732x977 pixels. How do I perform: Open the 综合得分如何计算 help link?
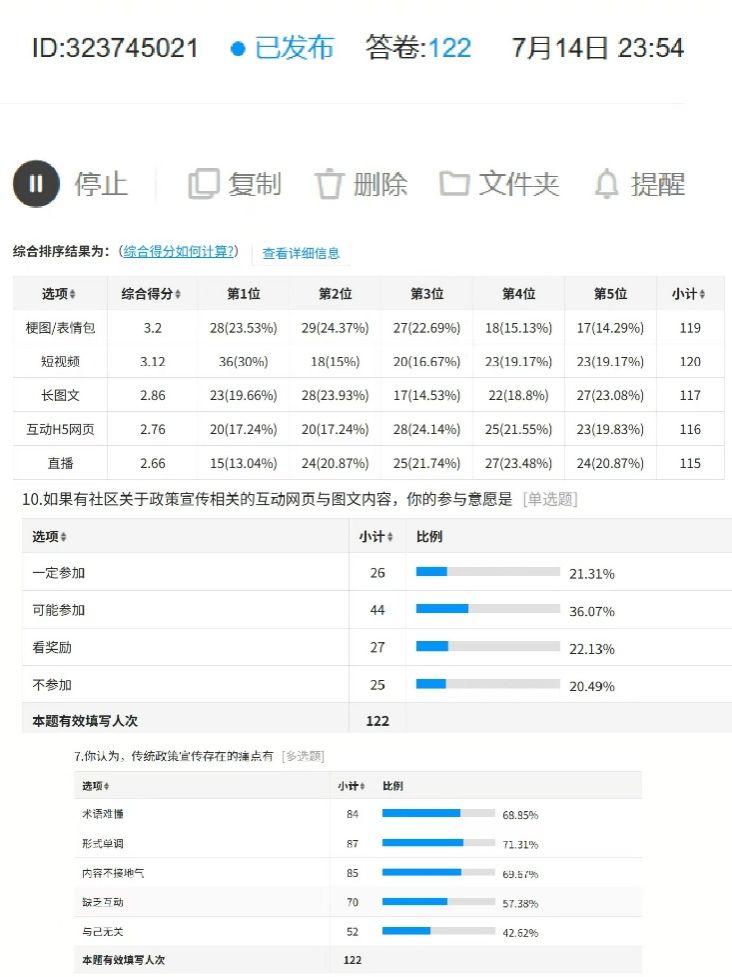tap(180, 252)
